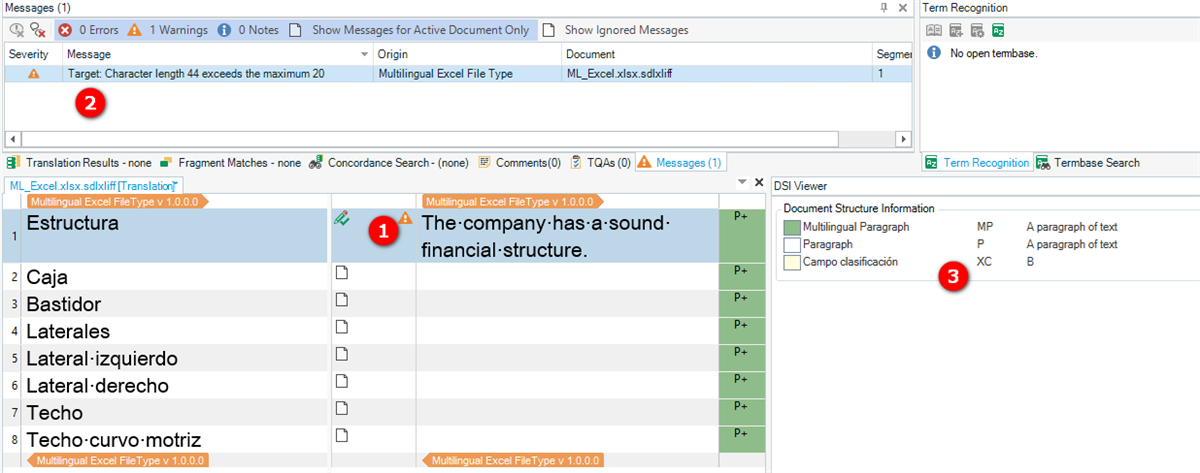The height and width of the screenshot is (473, 1200).
Task: Open the Message column filter dropdown arrow
Action: 364,54
